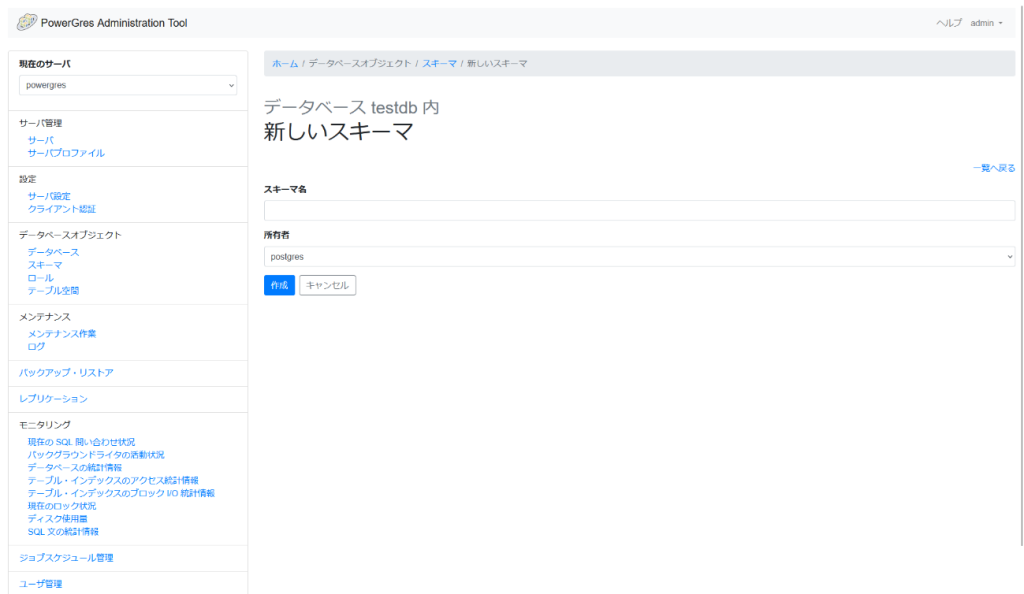1024x594 pixels.
Task: Open ディスク使用量 link
Action: [57, 519]
